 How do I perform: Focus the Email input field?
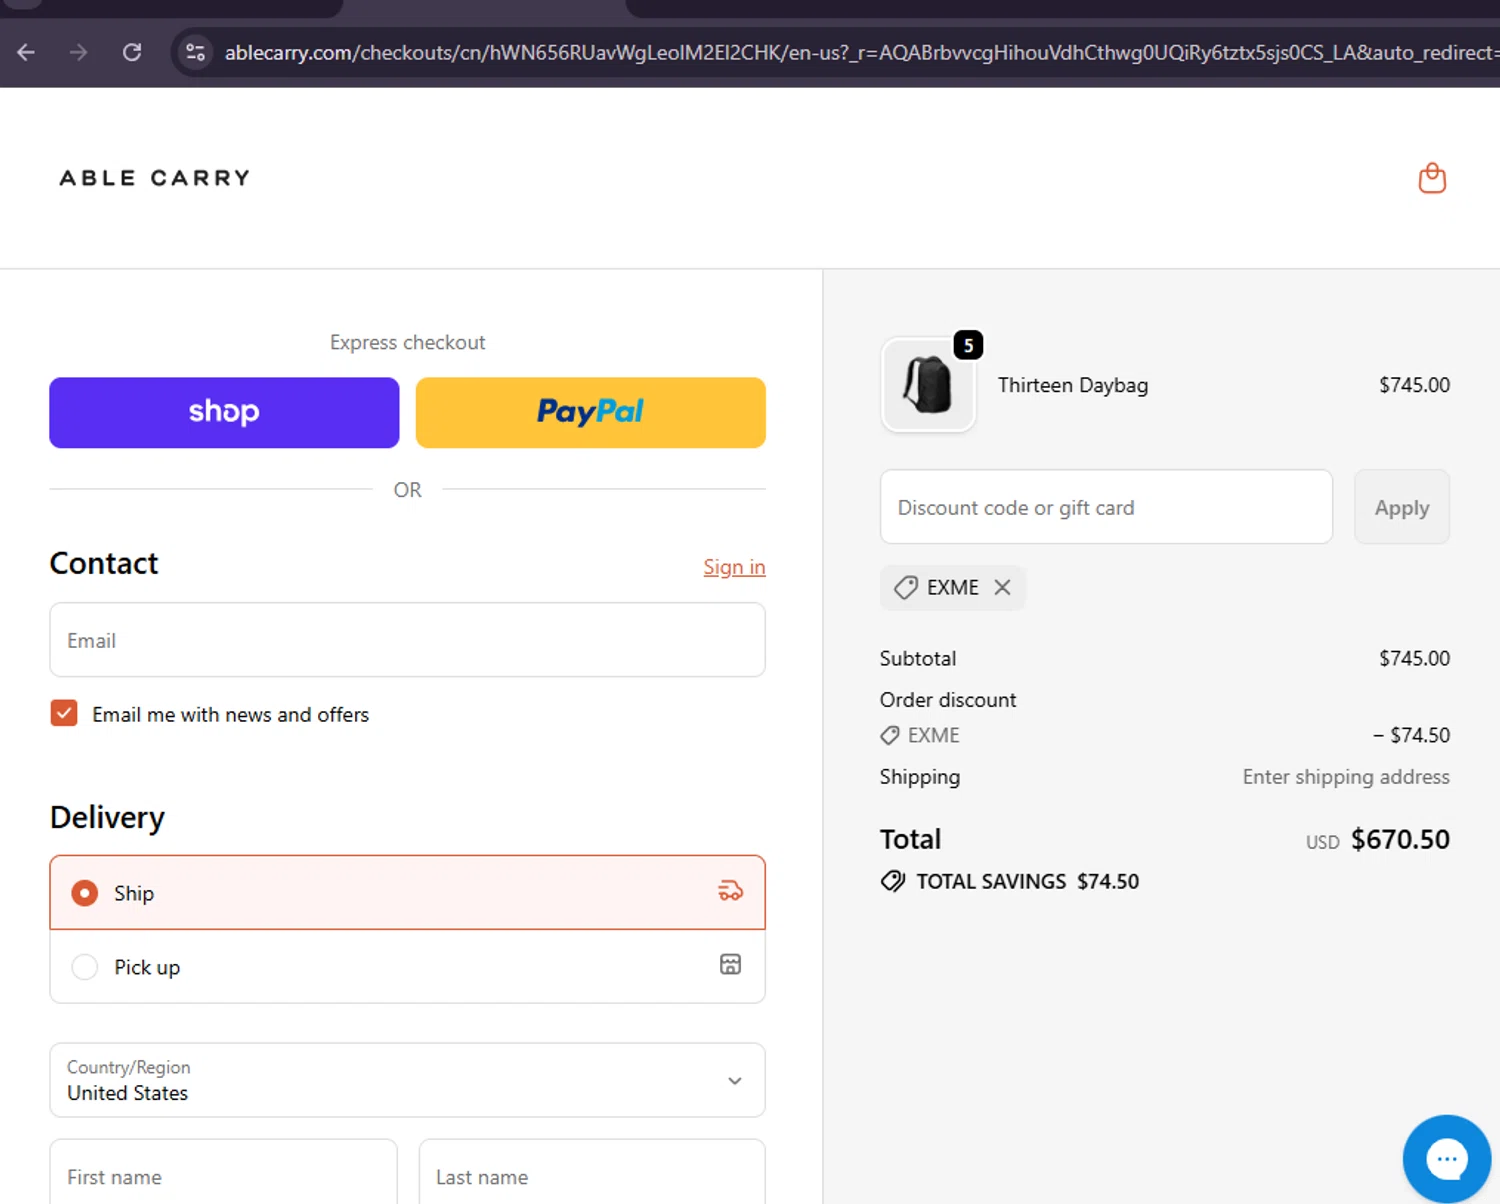click(x=407, y=640)
